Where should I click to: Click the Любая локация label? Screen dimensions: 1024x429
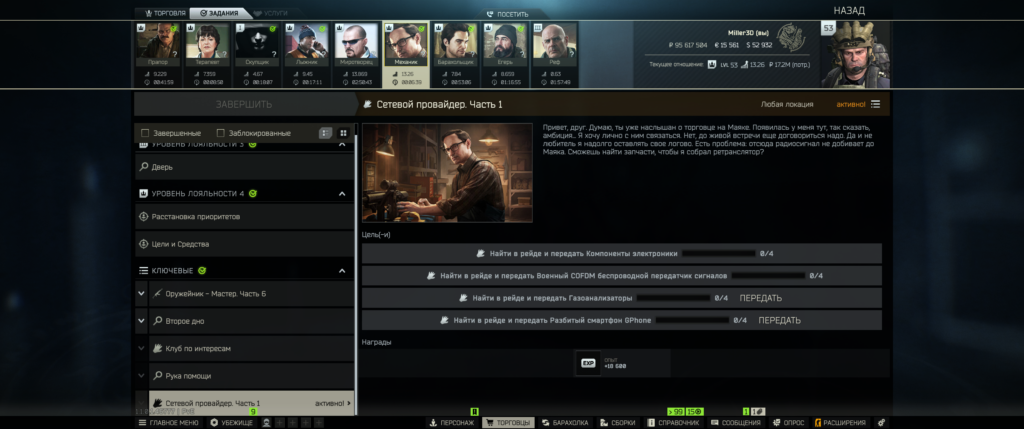787,104
